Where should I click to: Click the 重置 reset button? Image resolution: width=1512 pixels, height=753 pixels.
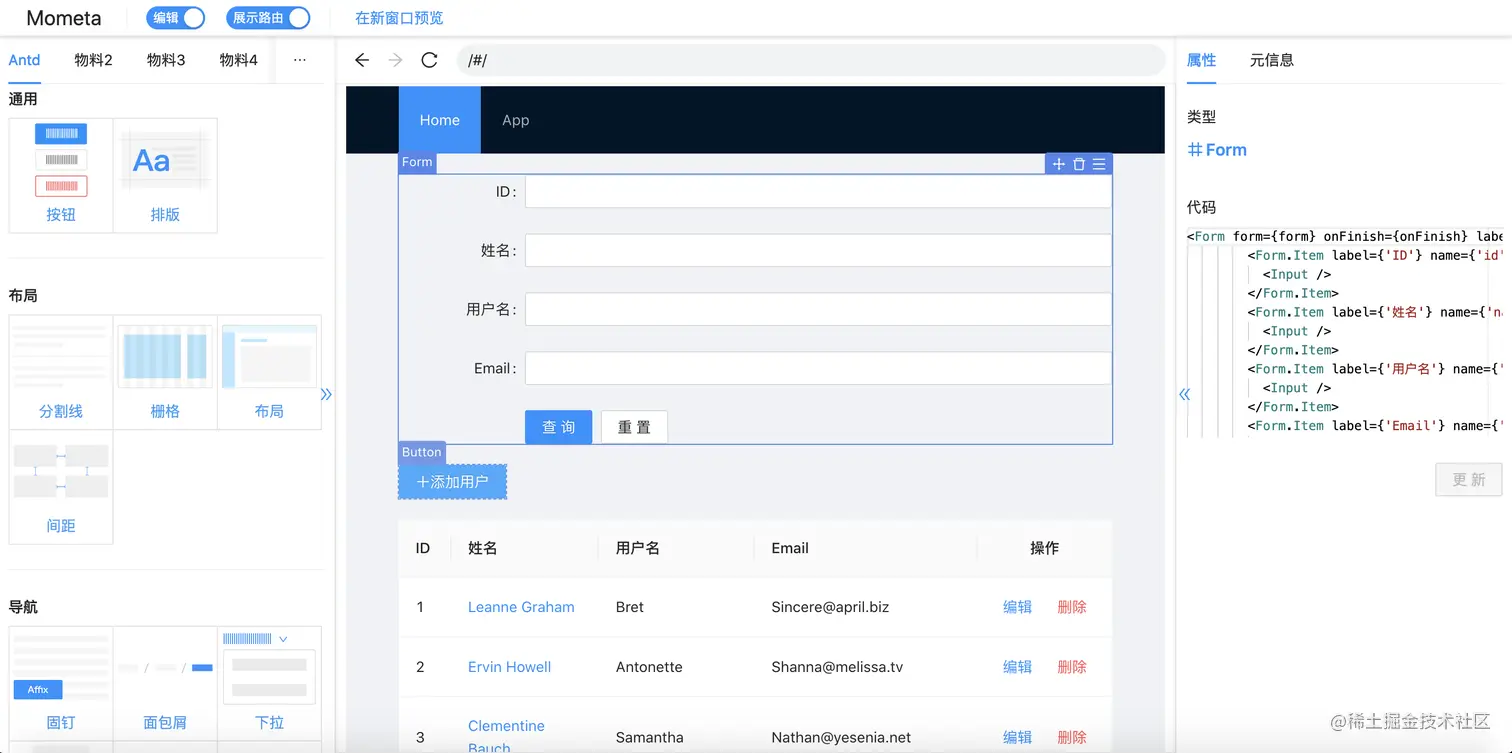pos(634,427)
